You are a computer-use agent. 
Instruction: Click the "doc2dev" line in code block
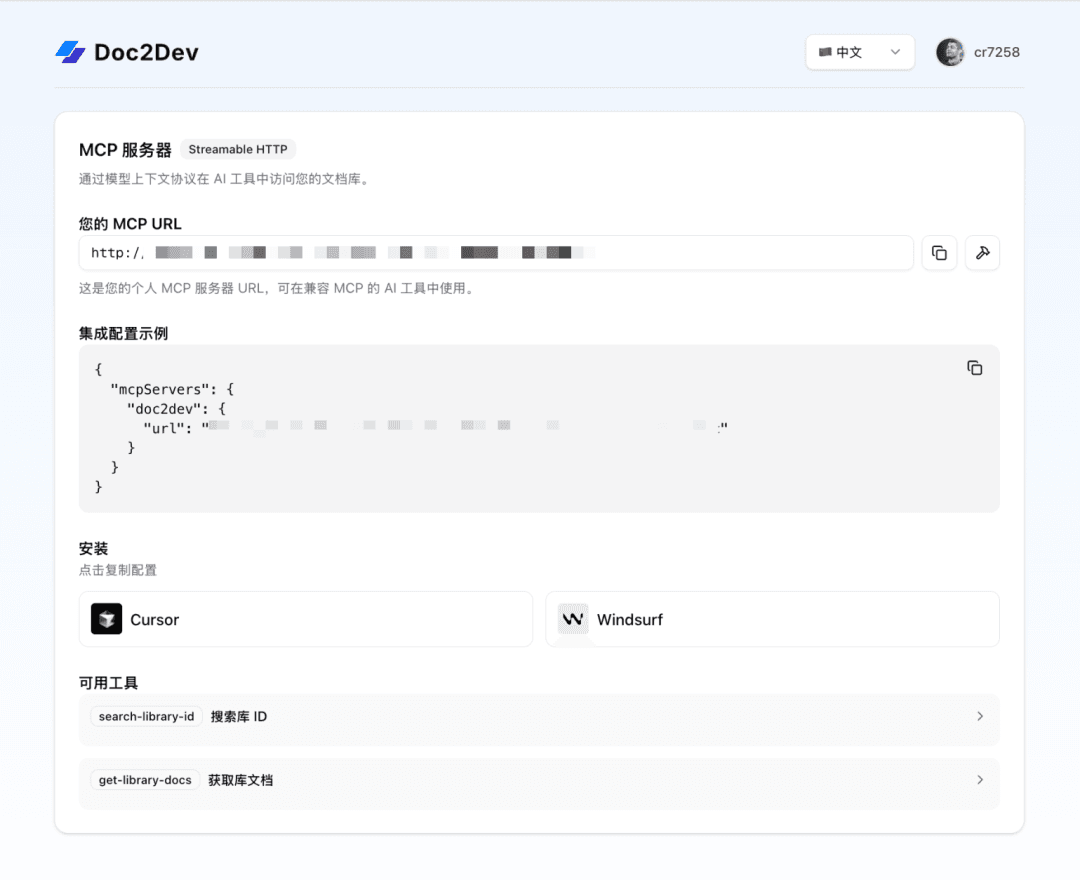coord(176,408)
